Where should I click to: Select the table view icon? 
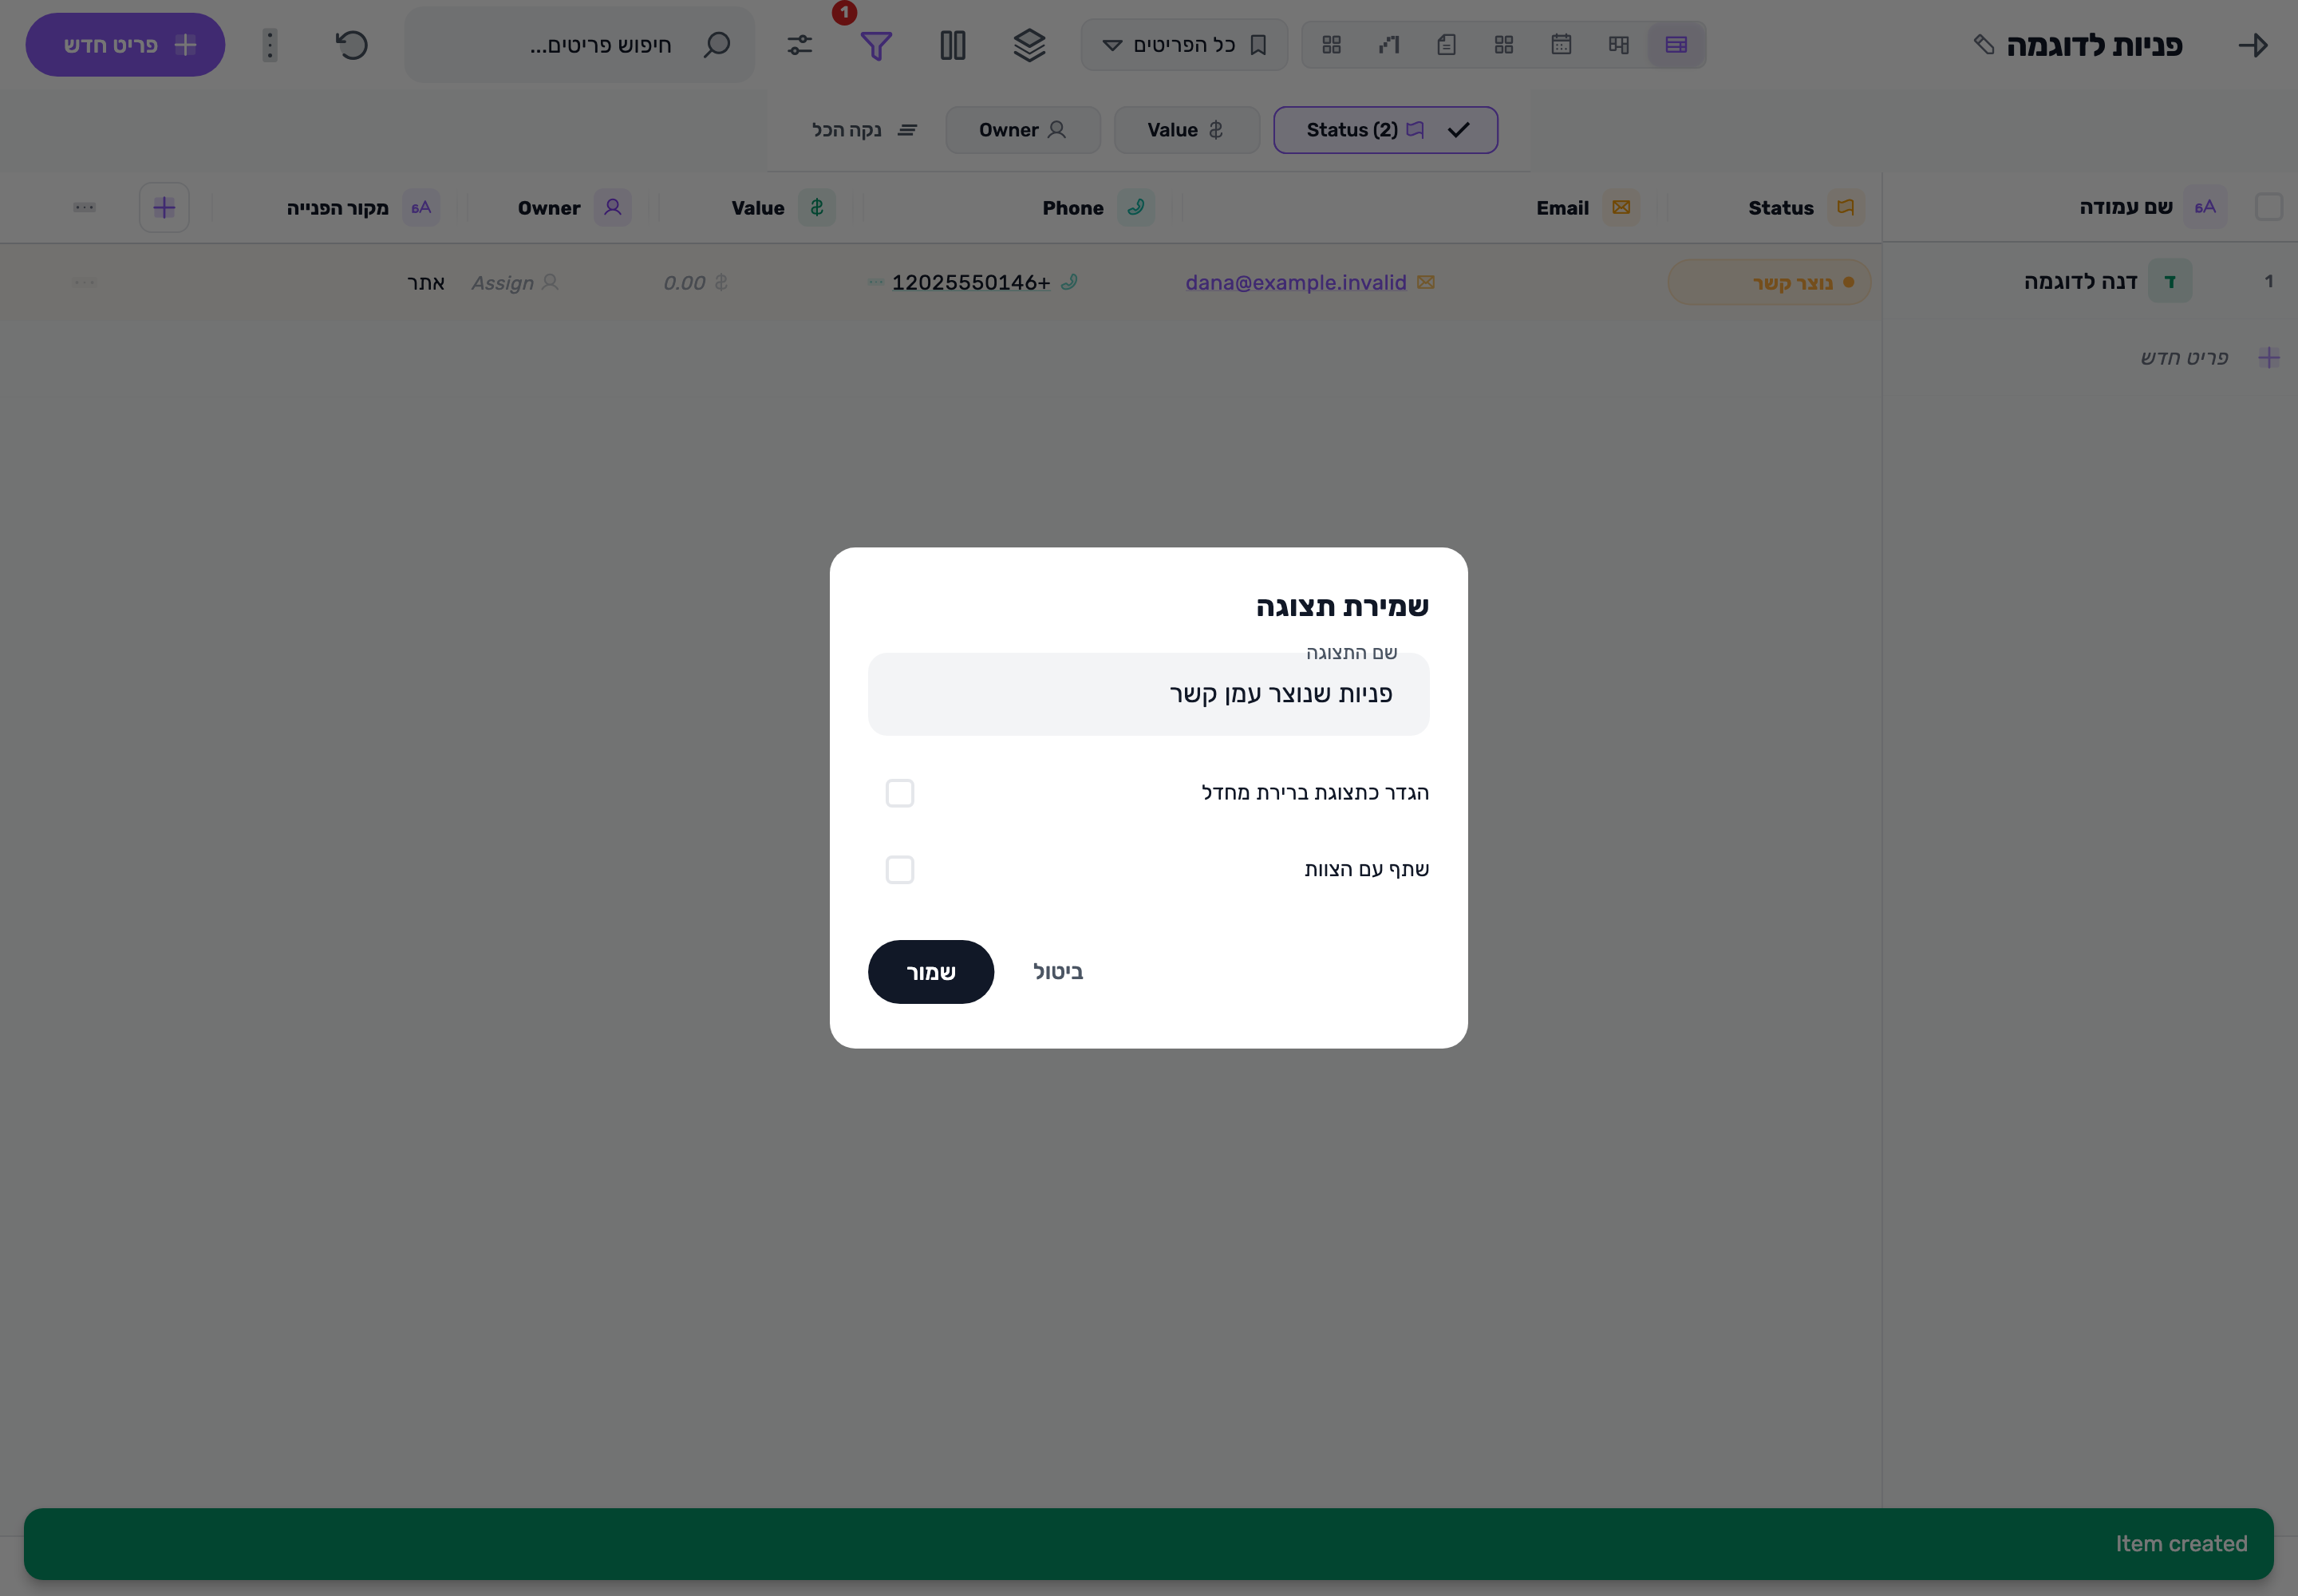1676,45
